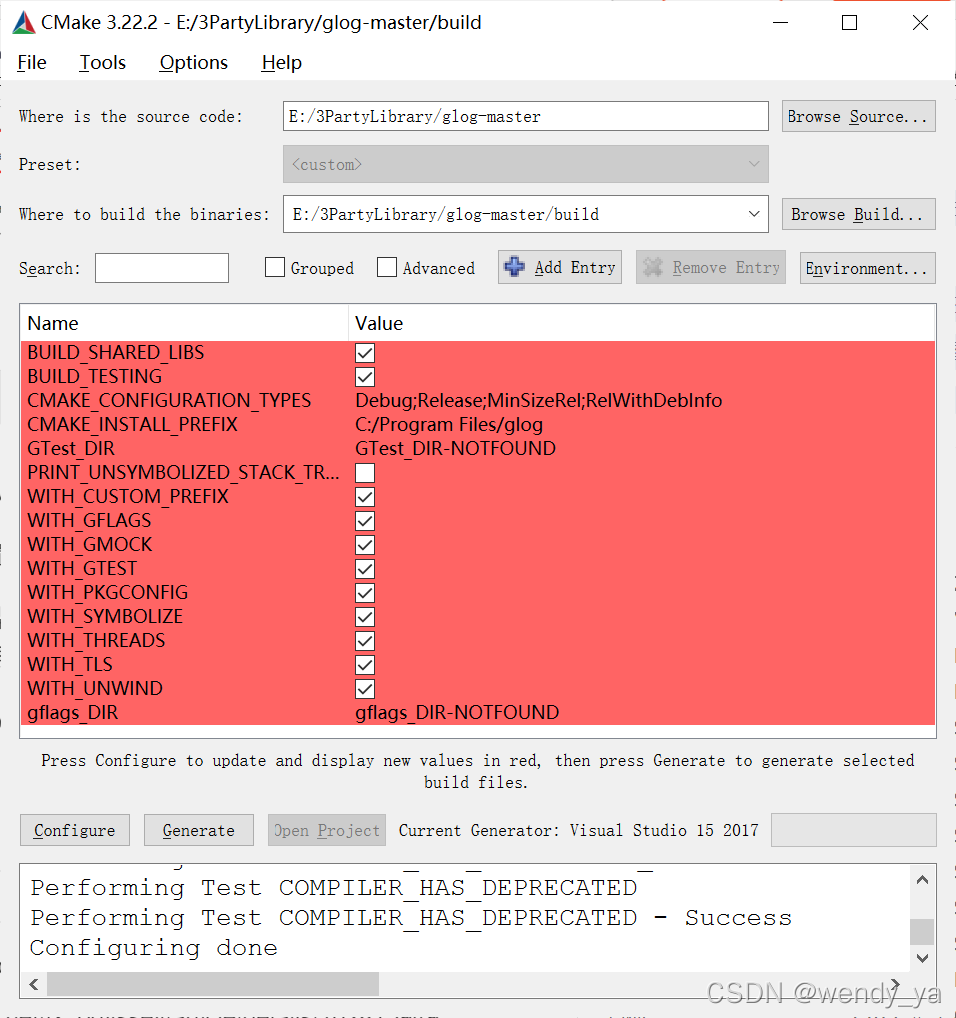956x1018 pixels.
Task: Click the Open Project button
Action: pos(326,830)
